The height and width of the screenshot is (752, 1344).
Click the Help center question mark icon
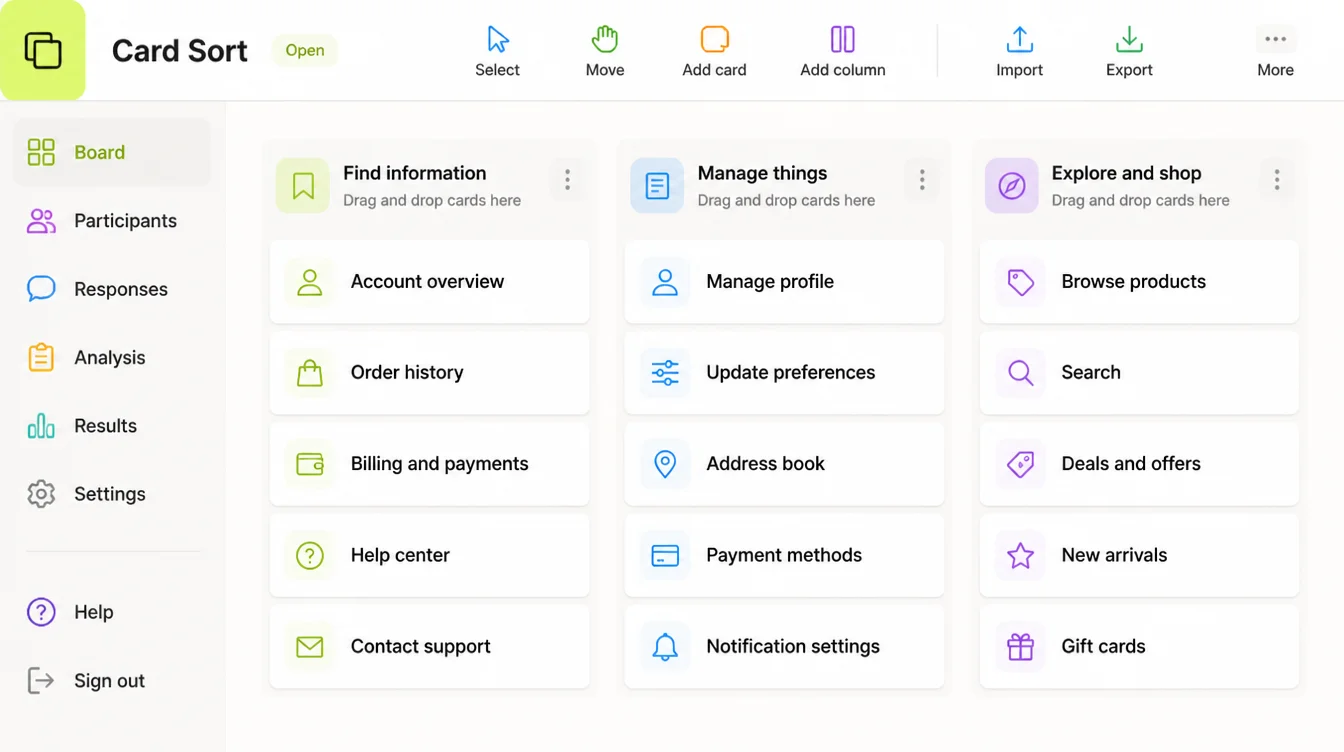(310, 555)
